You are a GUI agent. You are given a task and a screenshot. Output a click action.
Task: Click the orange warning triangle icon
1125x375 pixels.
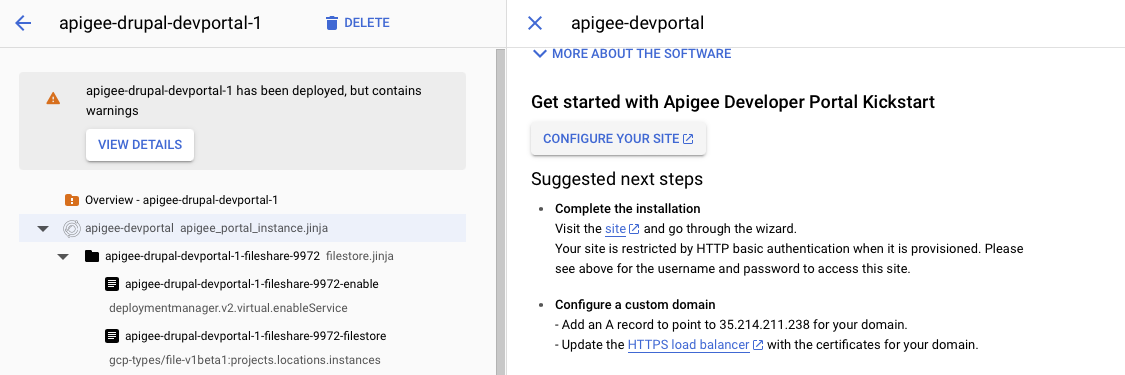coord(53,98)
